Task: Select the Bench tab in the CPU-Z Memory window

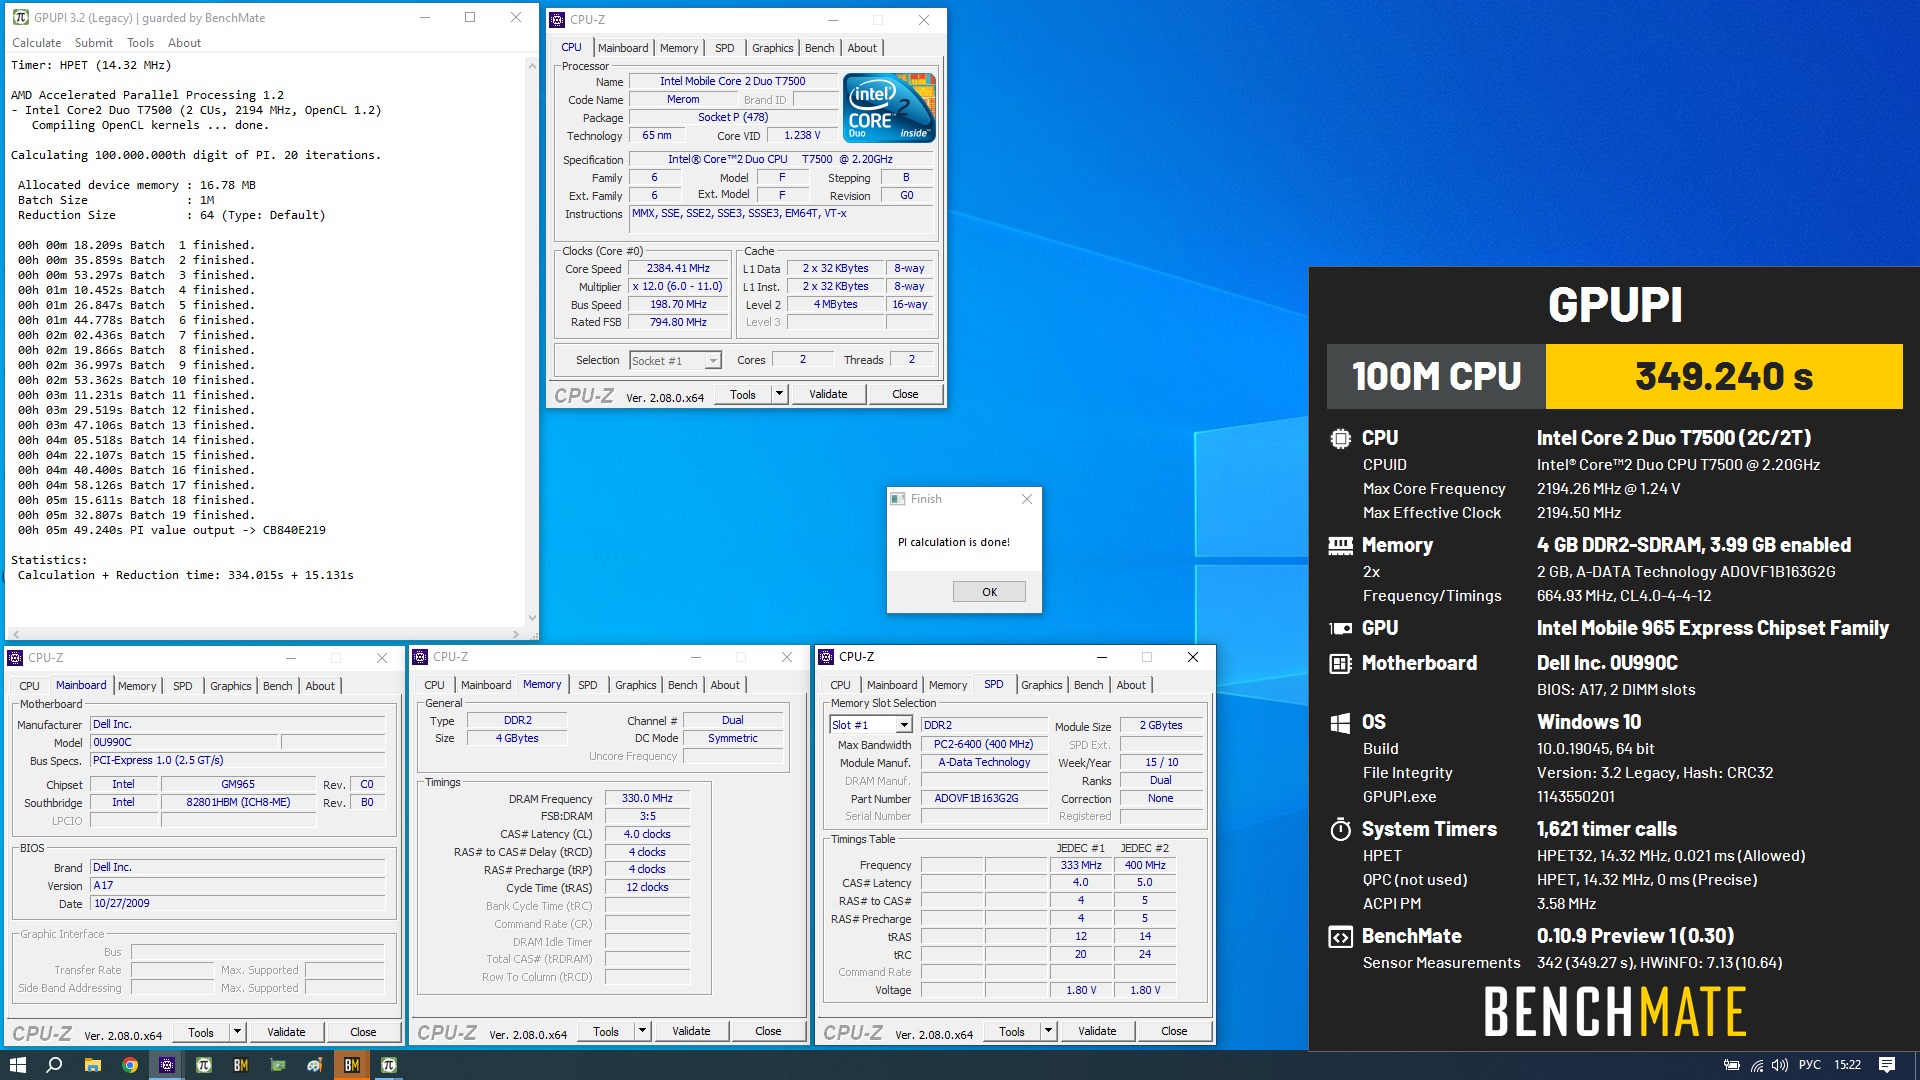Action: coord(682,685)
